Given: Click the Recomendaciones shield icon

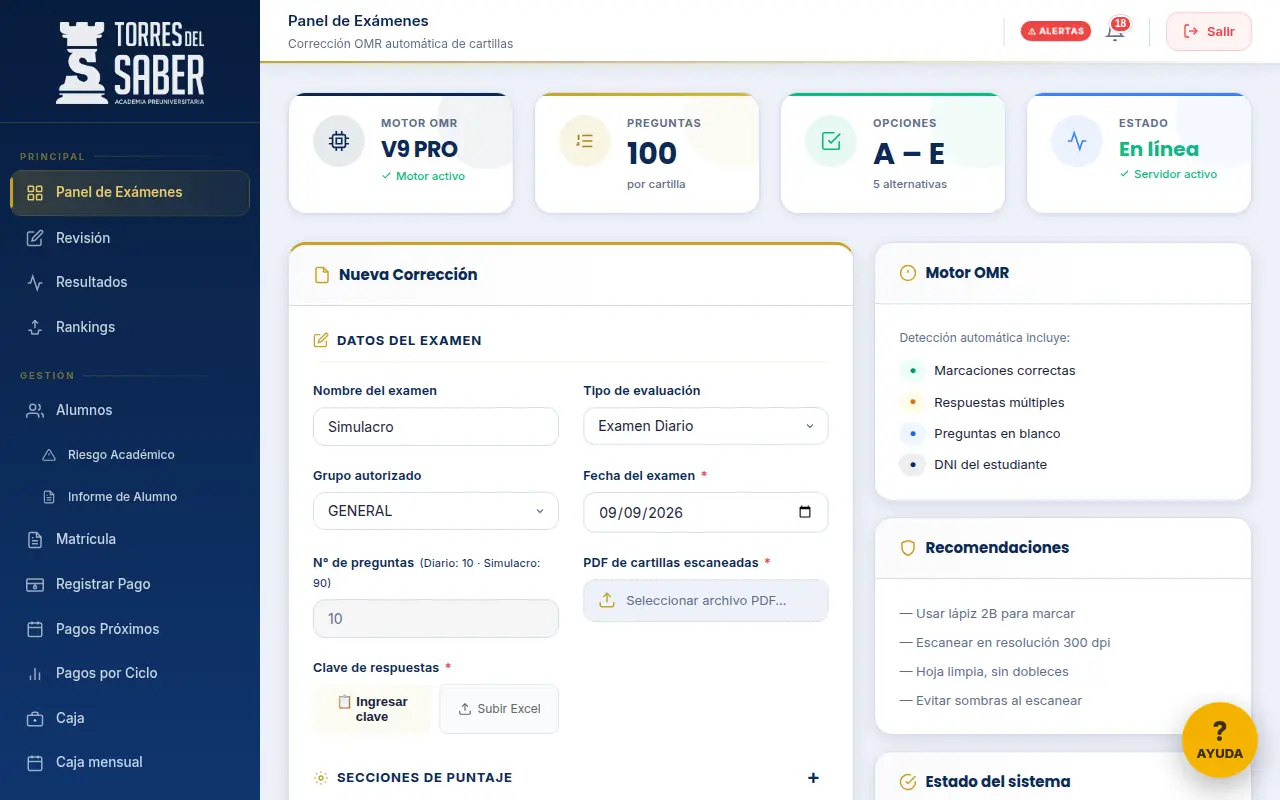Looking at the screenshot, I should (x=908, y=548).
